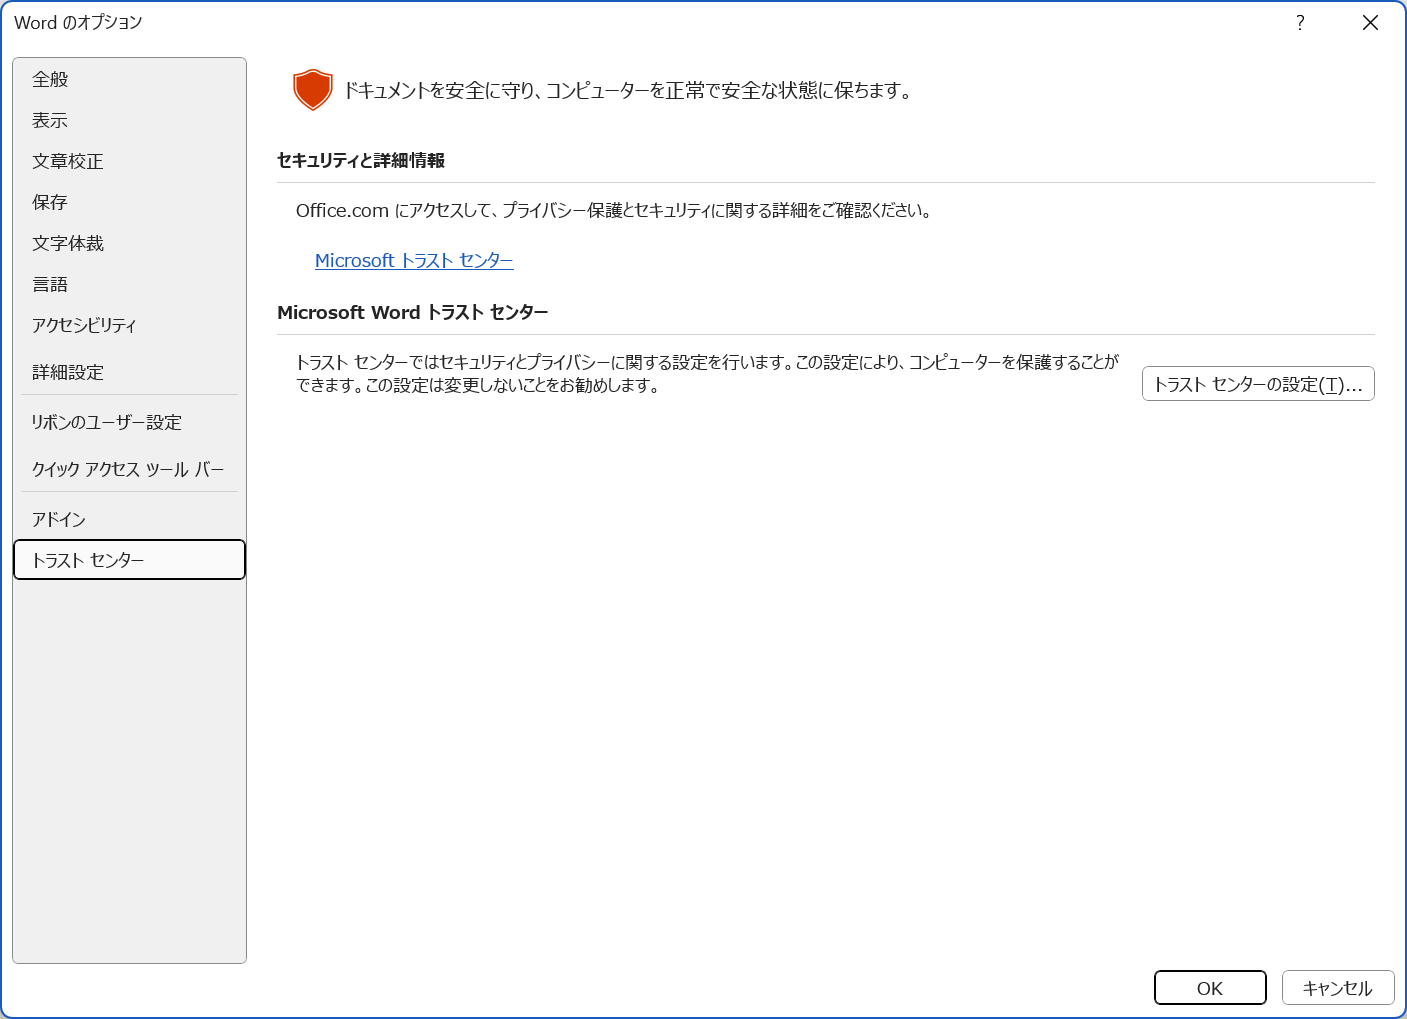Select リボンのユーザー設定
Image resolution: width=1407 pixels, height=1019 pixels.
point(106,422)
